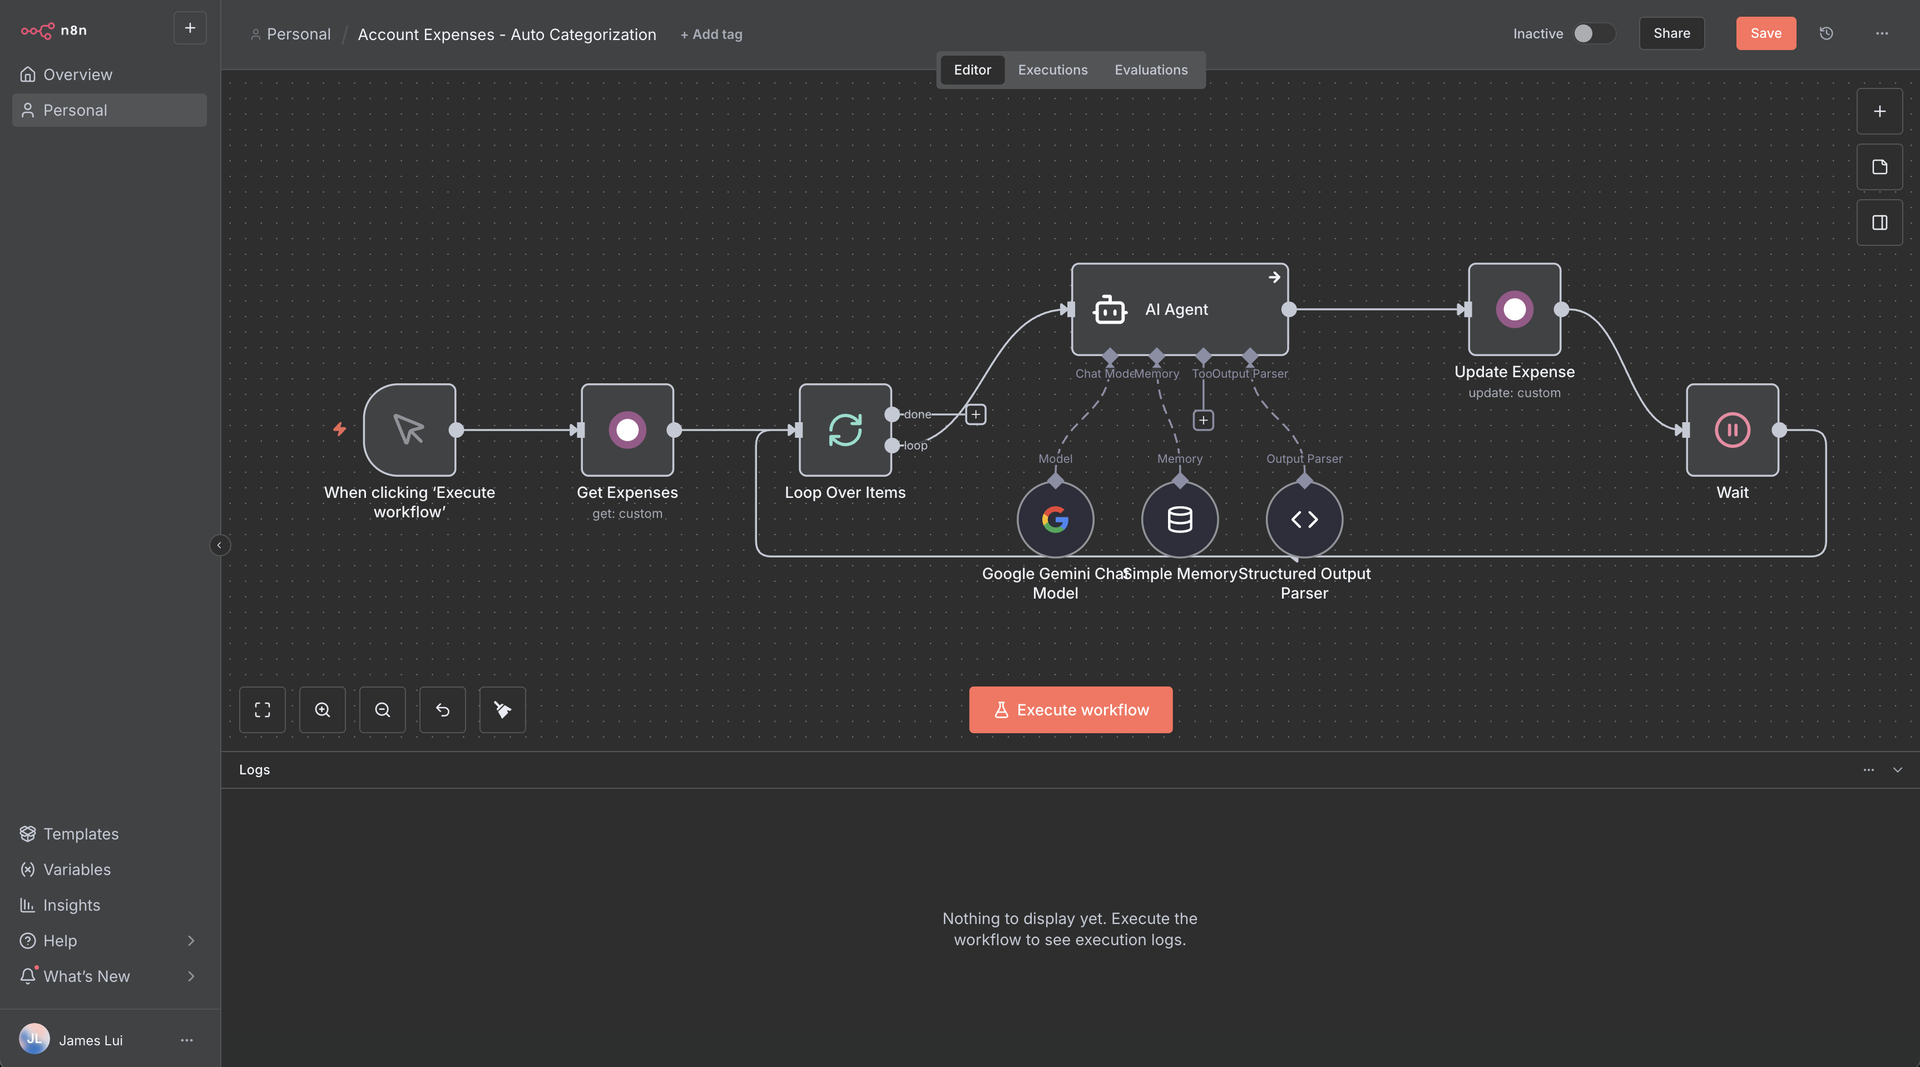Screen dimensions: 1920x1067
Task: Expand the What's New submenu
Action: (x=190, y=976)
